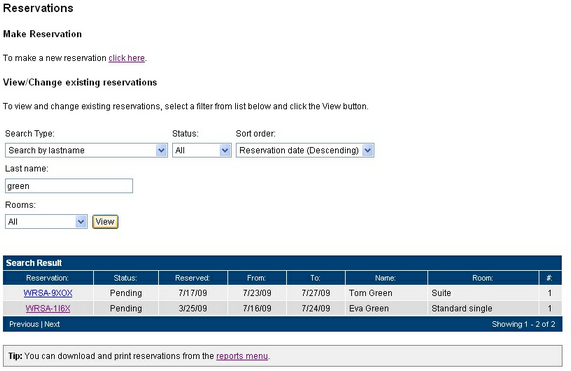Open the Sort order dropdown

(305, 150)
